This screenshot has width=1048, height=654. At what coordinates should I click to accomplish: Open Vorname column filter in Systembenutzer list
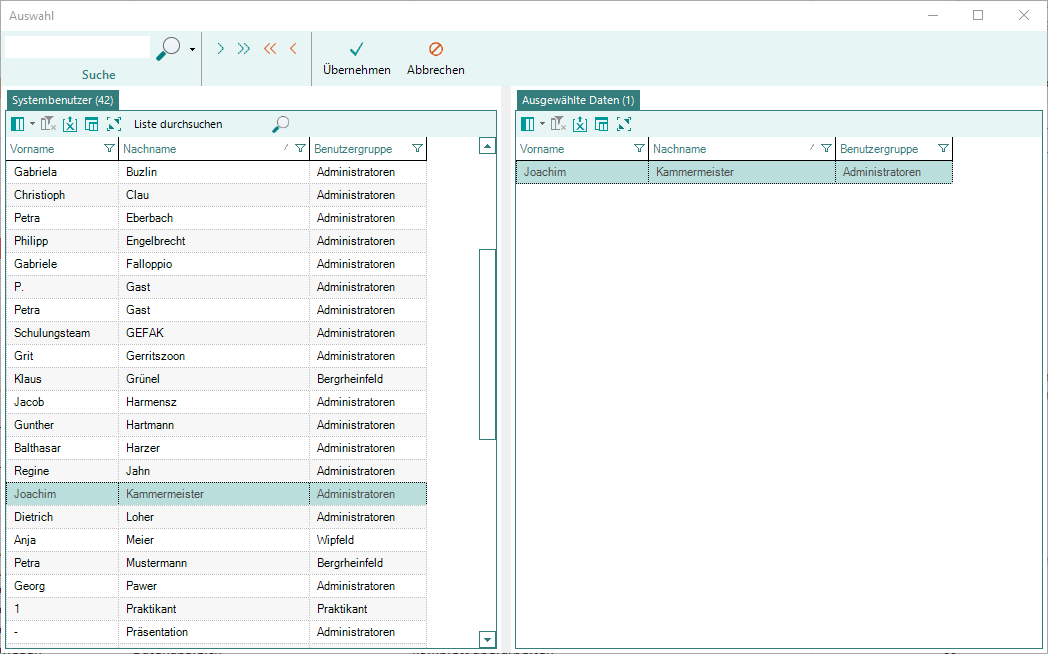(x=109, y=149)
